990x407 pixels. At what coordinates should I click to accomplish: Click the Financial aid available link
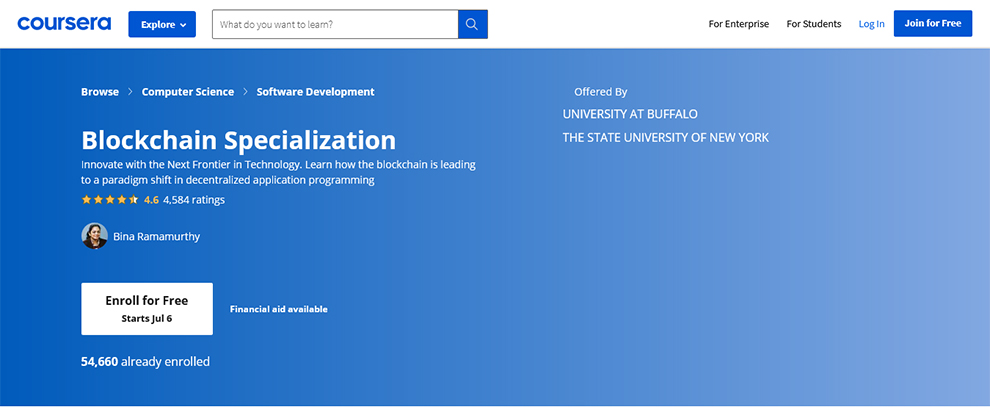pyautogui.click(x=278, y=309)
